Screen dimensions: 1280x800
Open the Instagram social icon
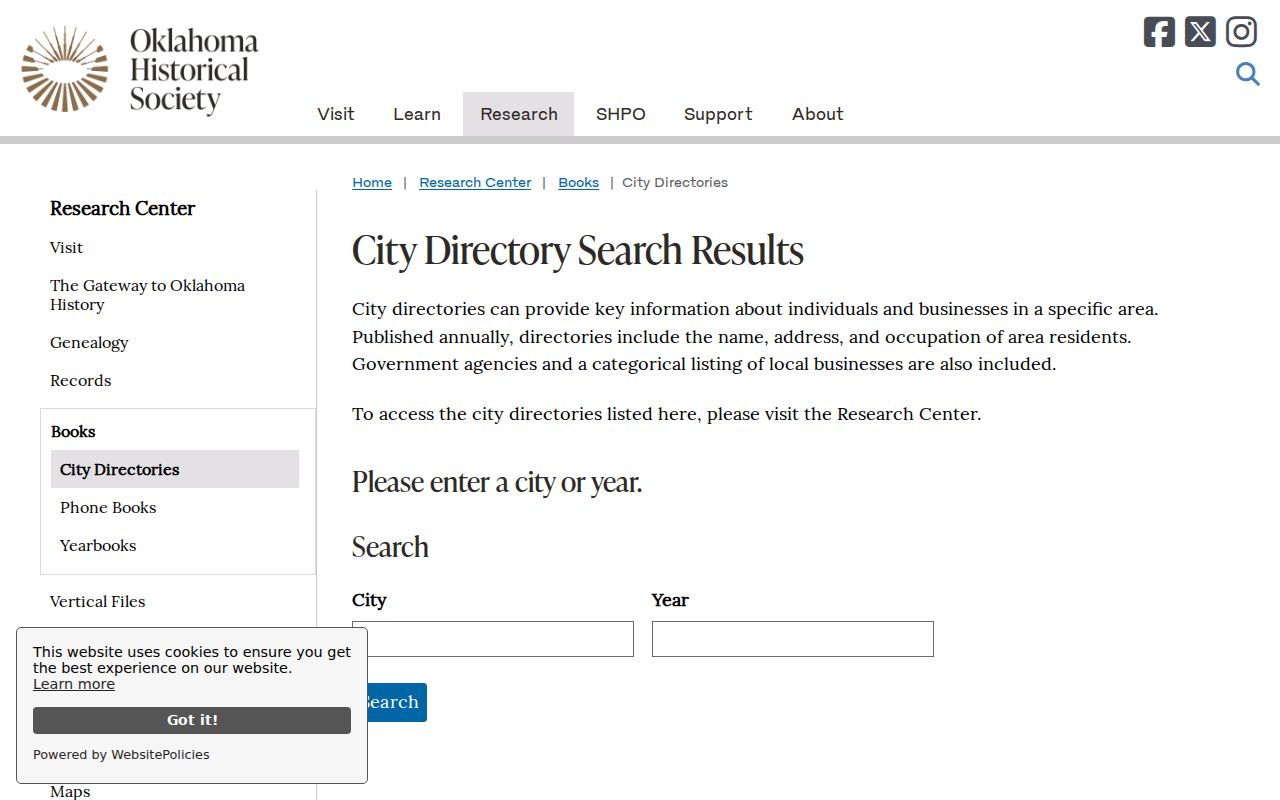[x=1241, y=32]
